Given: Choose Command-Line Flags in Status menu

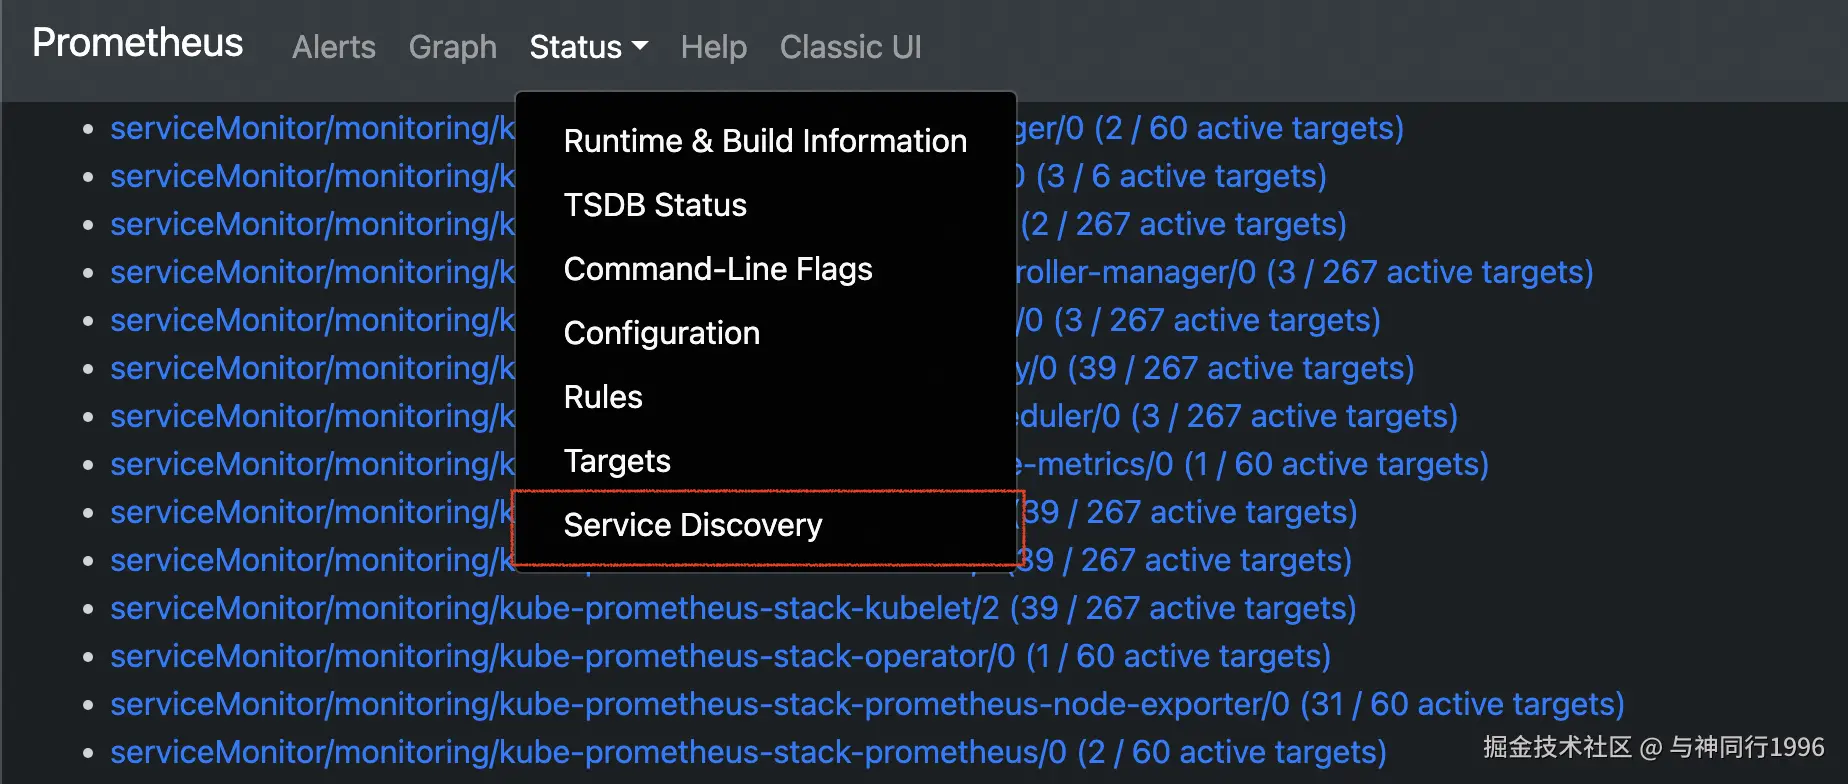Looking at the screenshot, I should [x=718, y=269].
